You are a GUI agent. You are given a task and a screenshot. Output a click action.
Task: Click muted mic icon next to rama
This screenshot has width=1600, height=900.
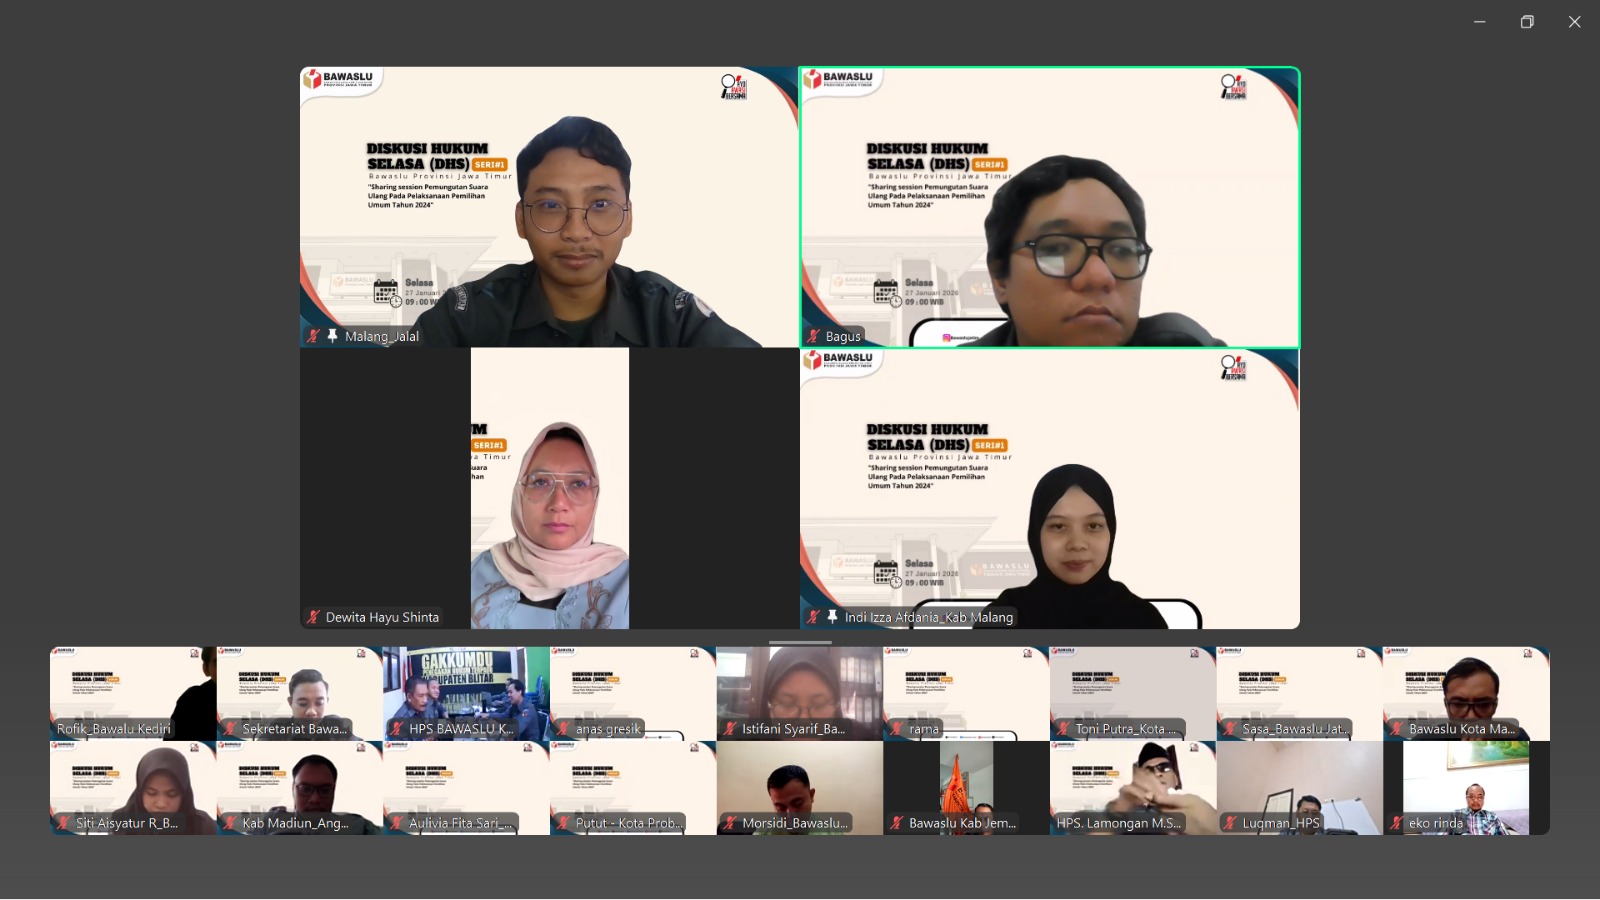tap(897, 729)
